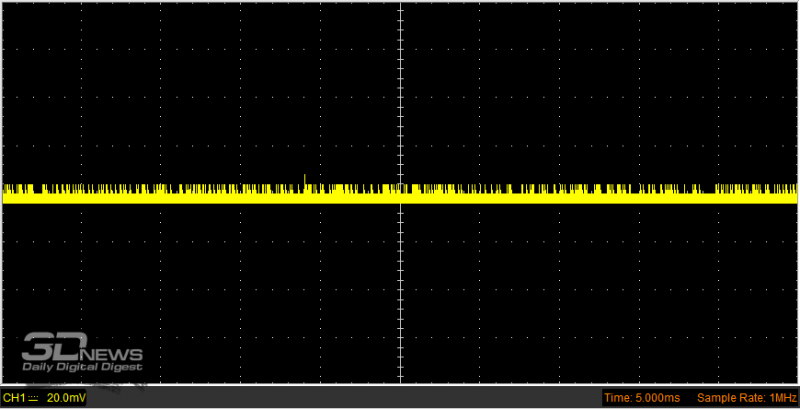Click the DC coupling symbol beside CH1
The width and height of the screenshot is (800, 410).
32,398
